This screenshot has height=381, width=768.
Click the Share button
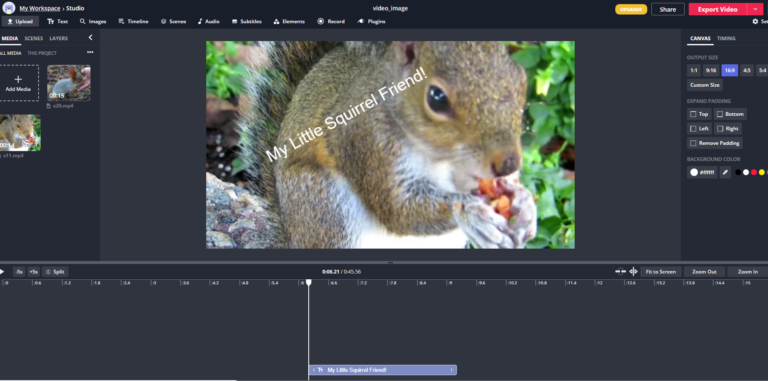point(668,9)
